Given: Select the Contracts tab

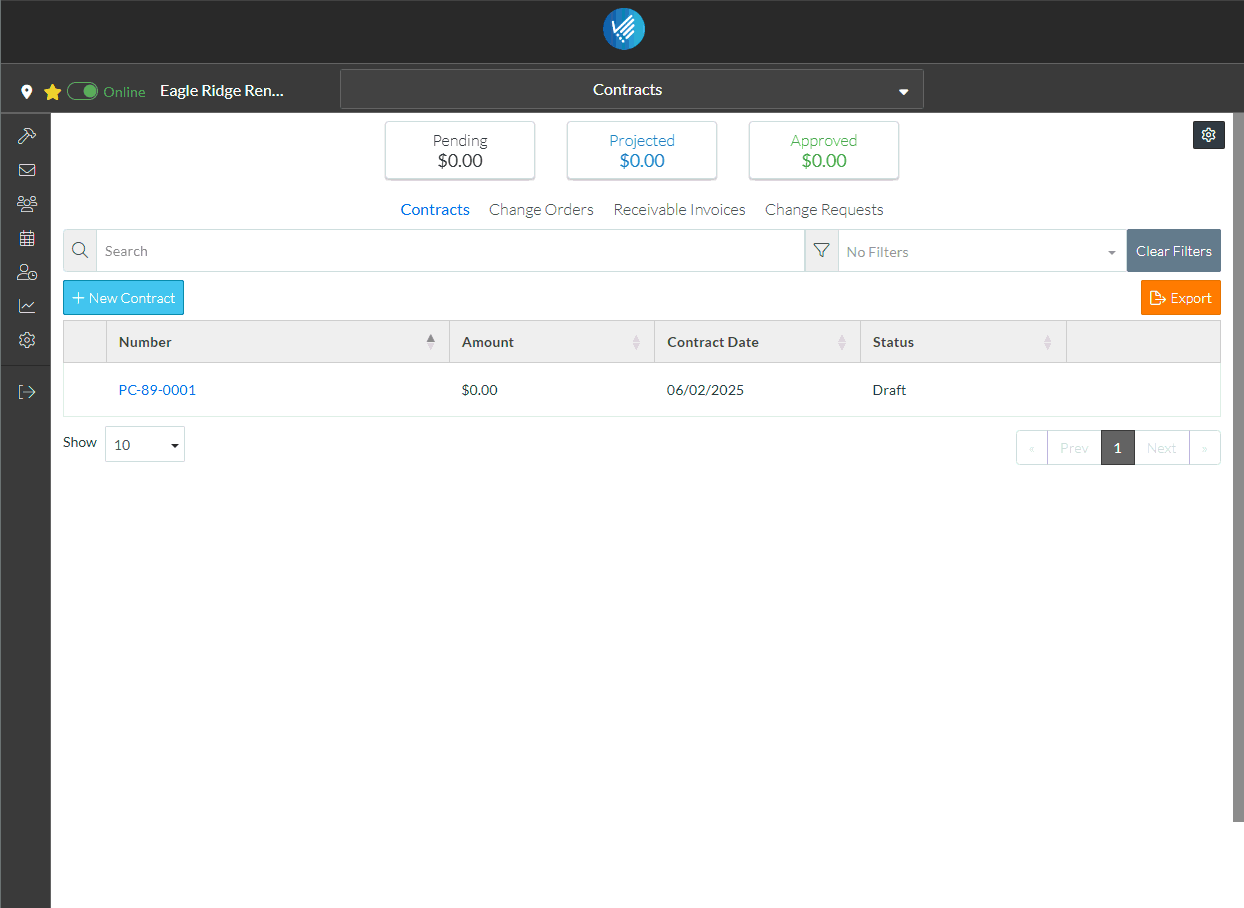Looking at the screenshot, I should (435, 210).
